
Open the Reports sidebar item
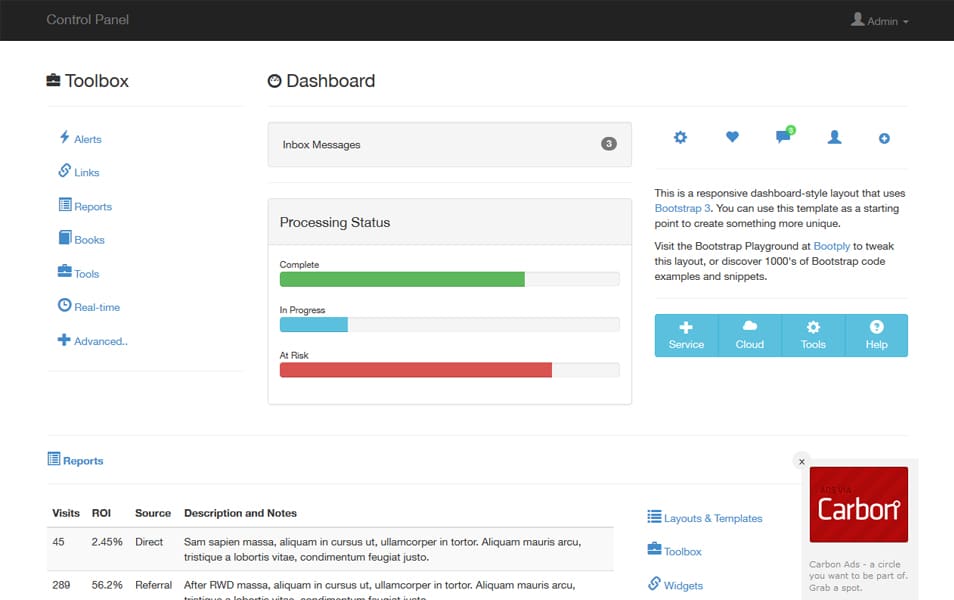pyautogui.click(x=91, y=206)
